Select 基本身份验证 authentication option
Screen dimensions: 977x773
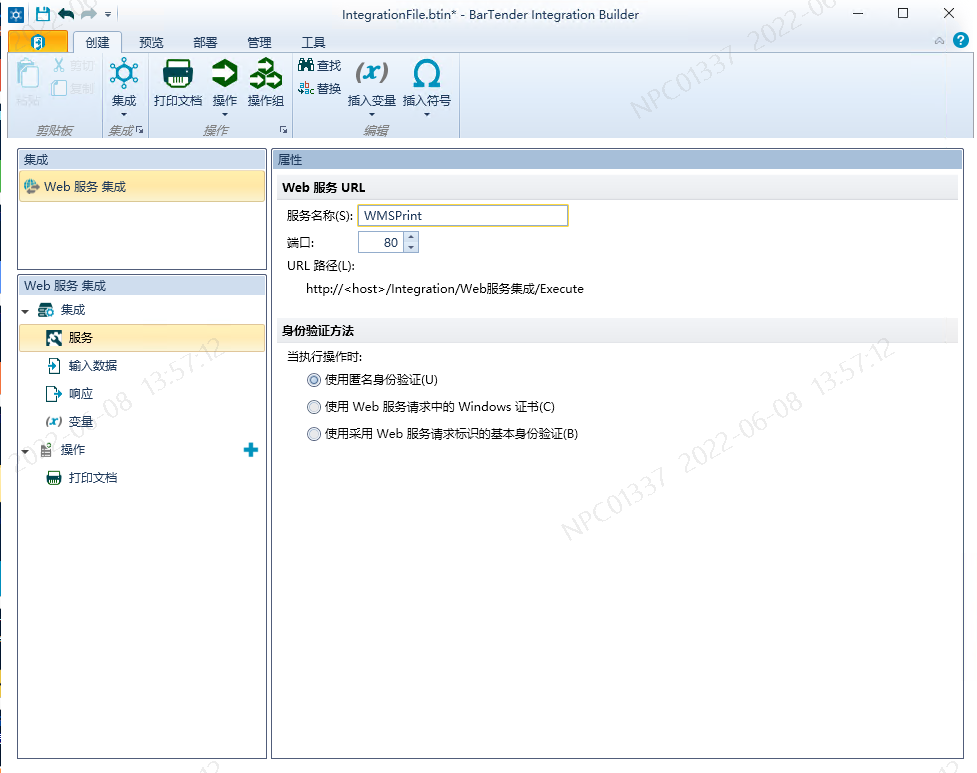[313, 433]
